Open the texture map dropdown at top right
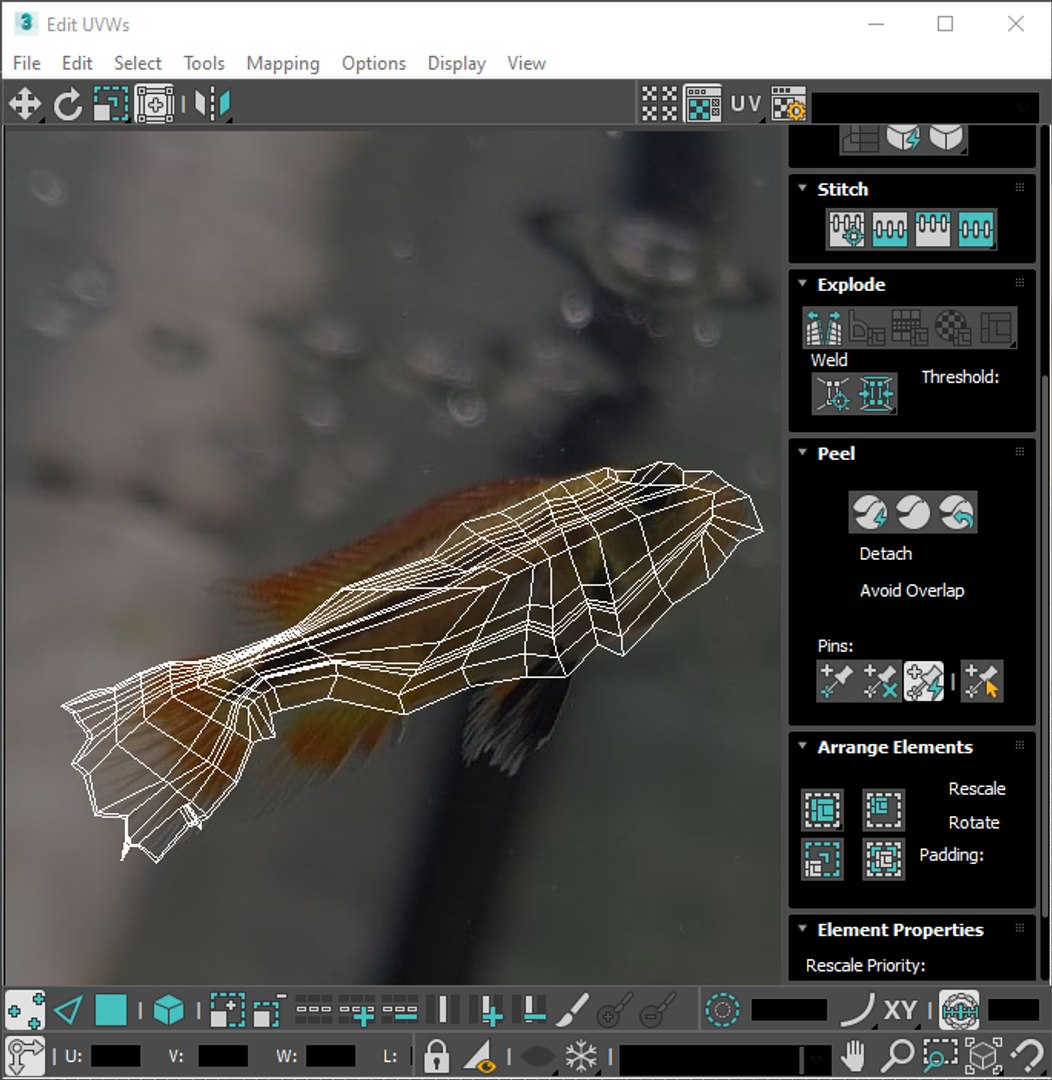Image resolution: width=1052 pixels, height=1080 pixels. click(x=926, y=107)
